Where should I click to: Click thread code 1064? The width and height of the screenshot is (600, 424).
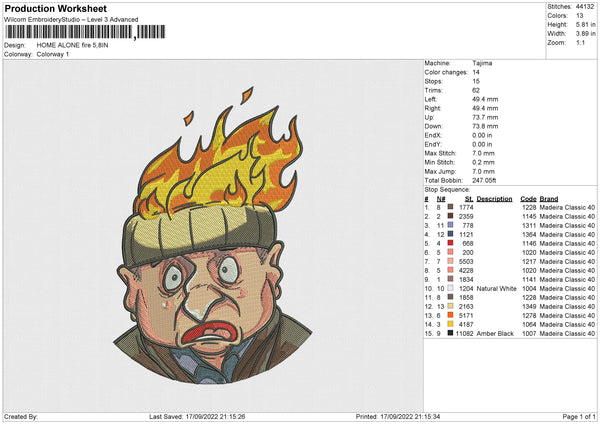coord(529,325)
